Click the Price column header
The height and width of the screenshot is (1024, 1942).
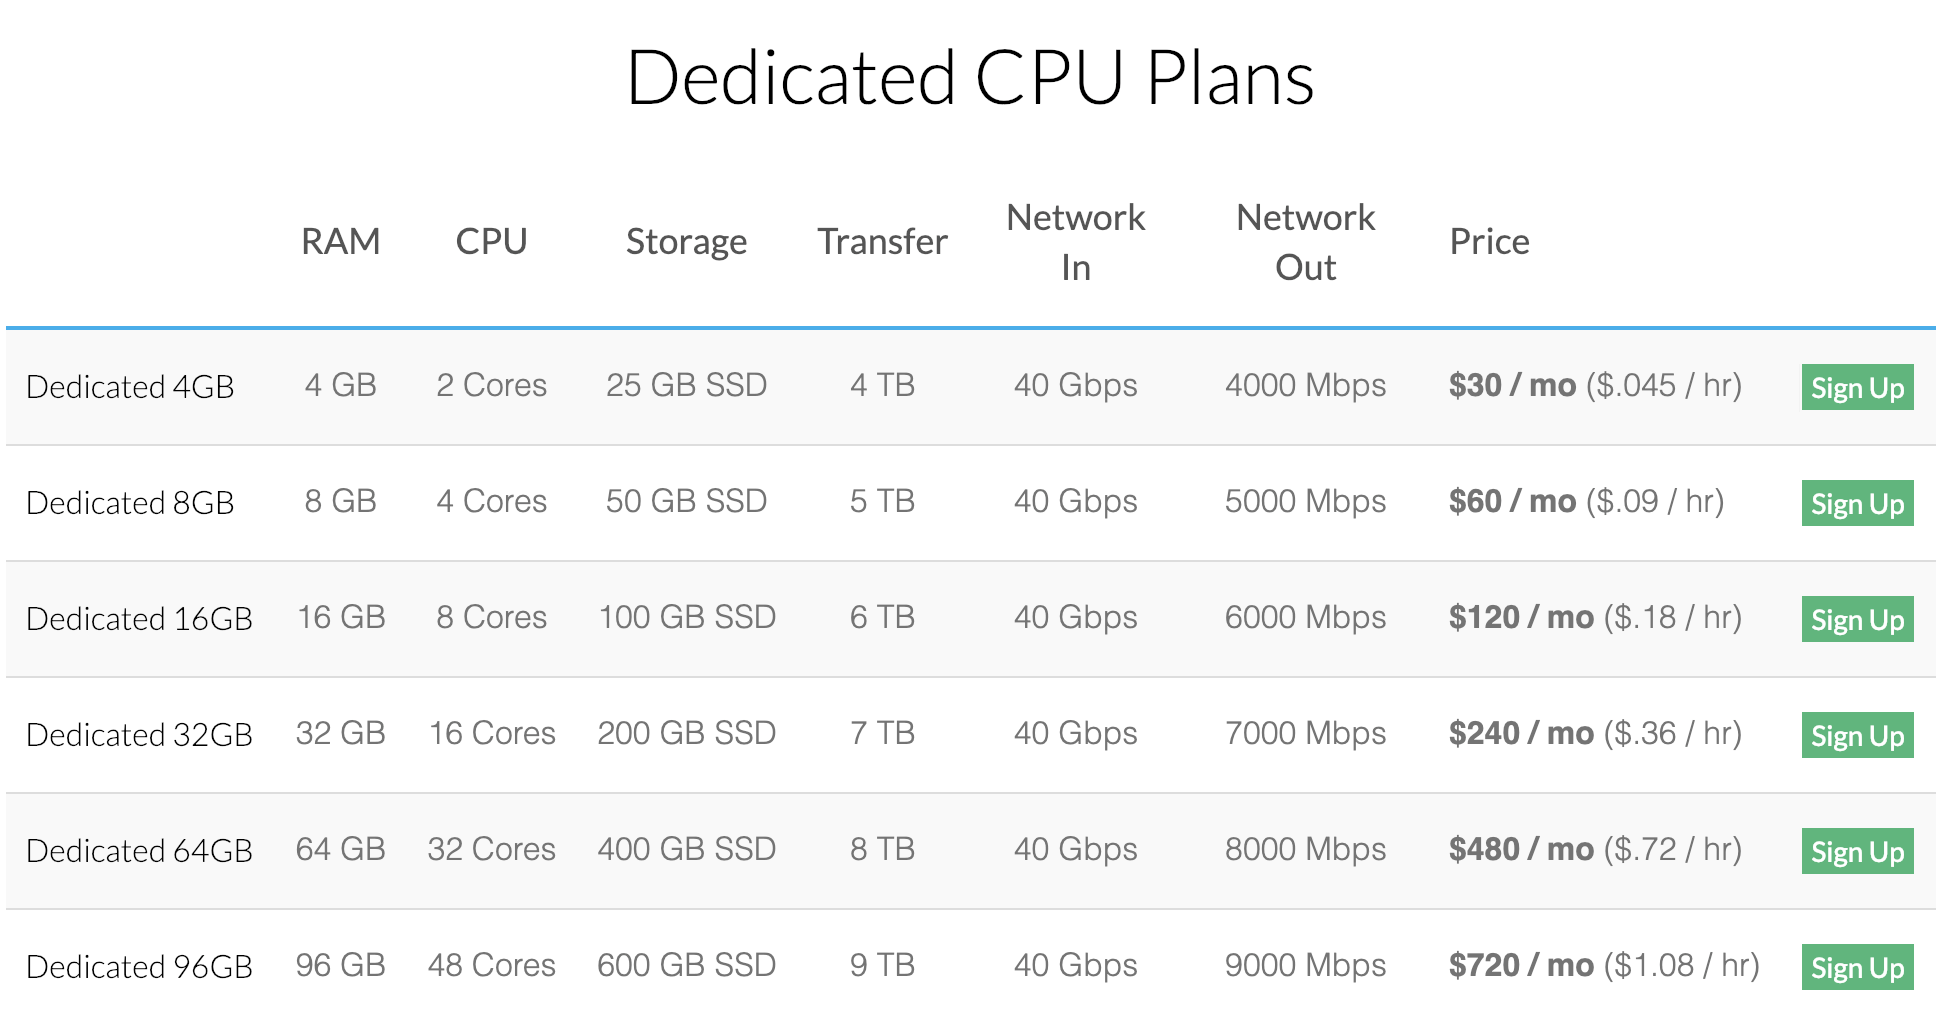coord(1489,242)
